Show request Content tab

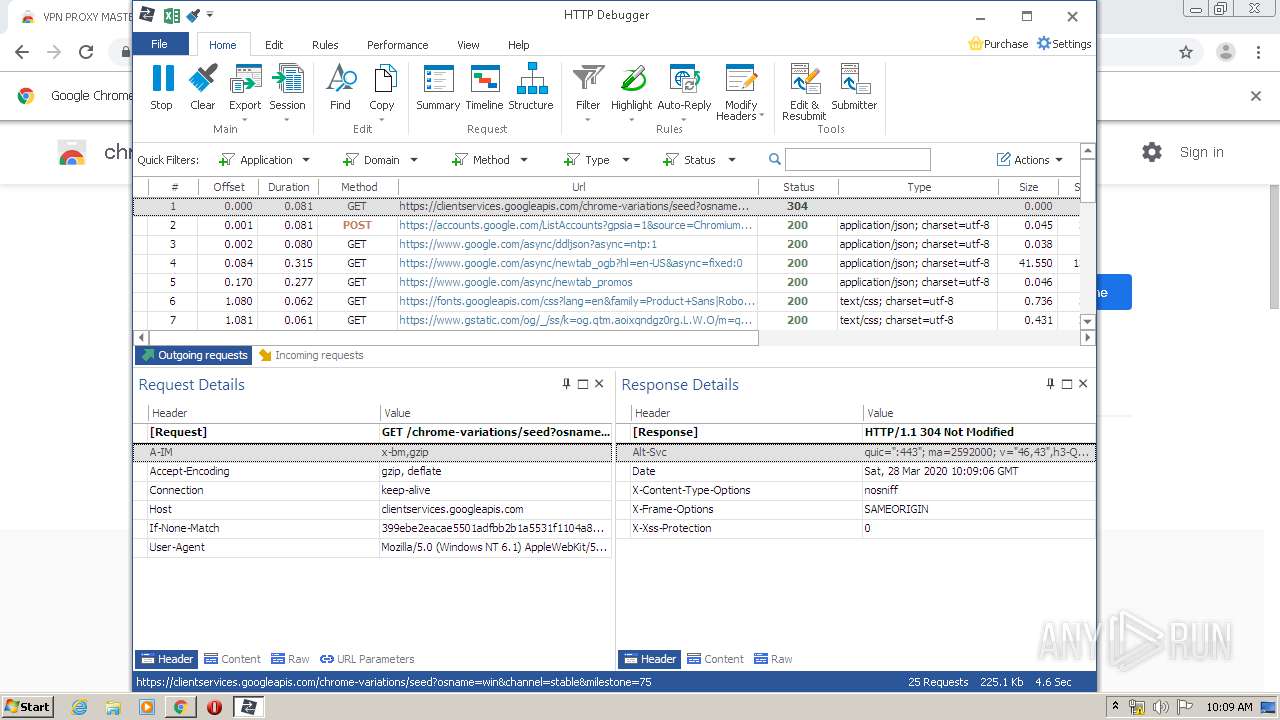pos(232,659)
